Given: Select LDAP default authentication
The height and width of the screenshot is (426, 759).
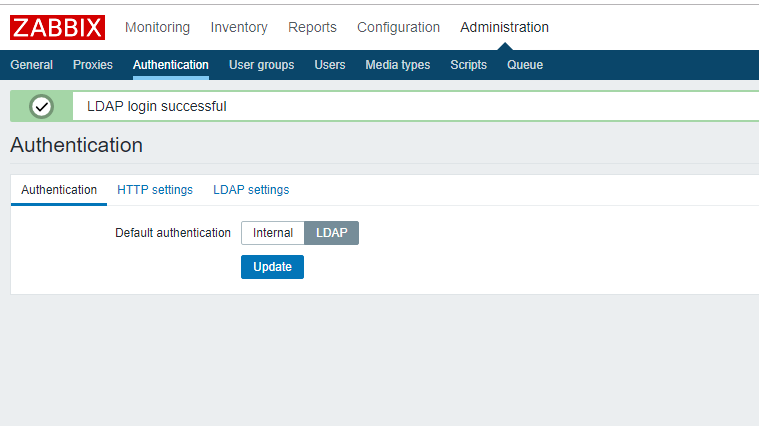Looking at the screenshot, I should [331, 233].
